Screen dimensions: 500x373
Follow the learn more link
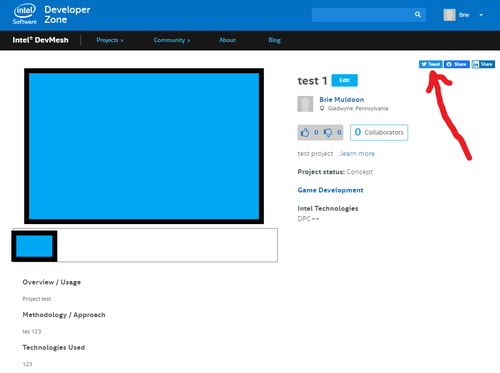click(356, 154)
